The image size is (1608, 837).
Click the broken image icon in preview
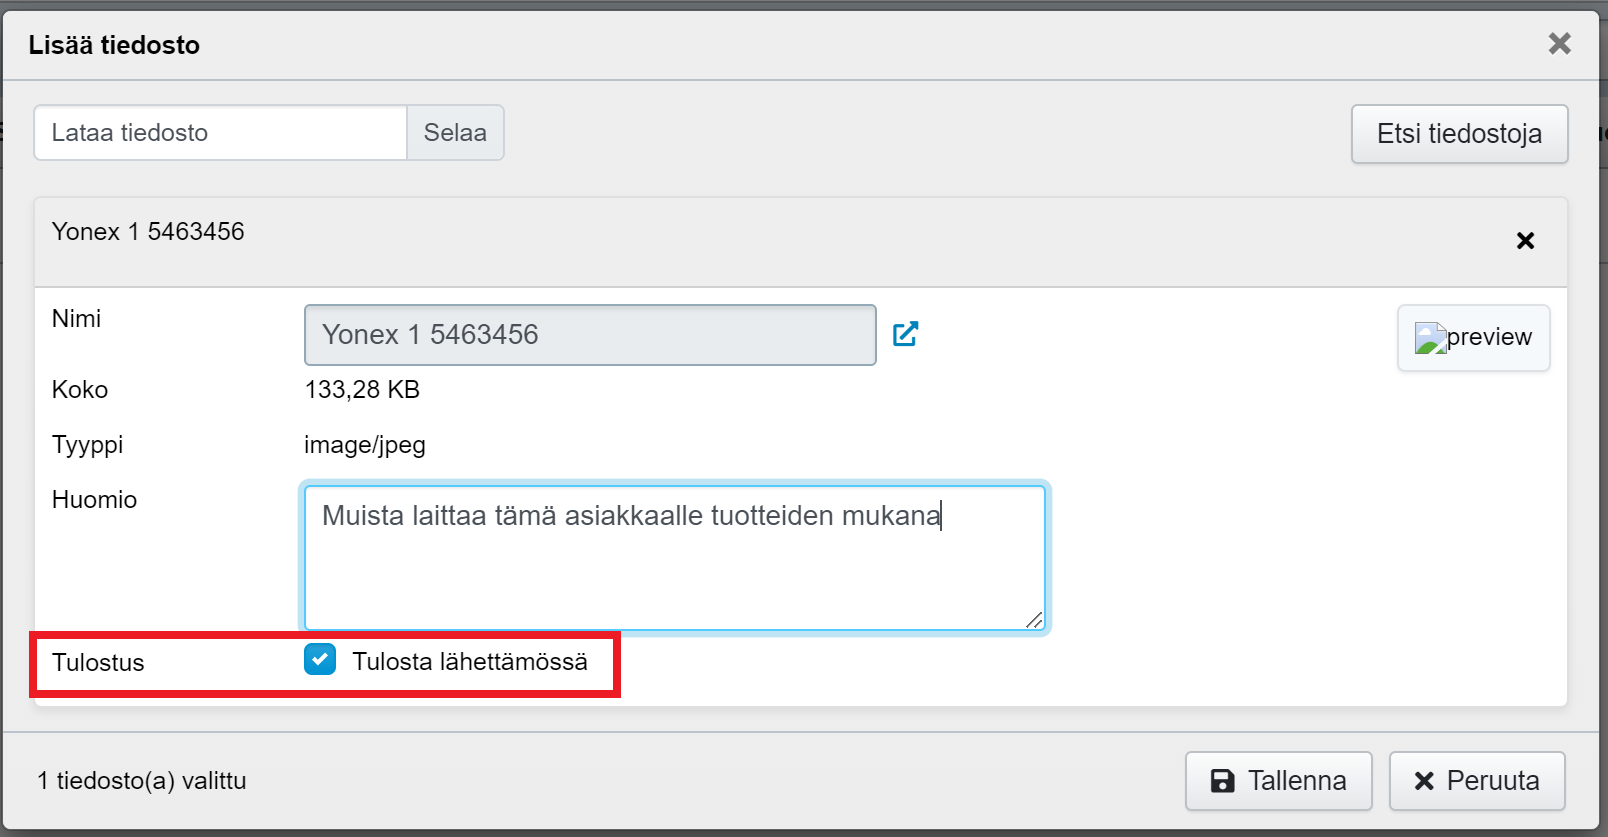(x=1430, y=338)
